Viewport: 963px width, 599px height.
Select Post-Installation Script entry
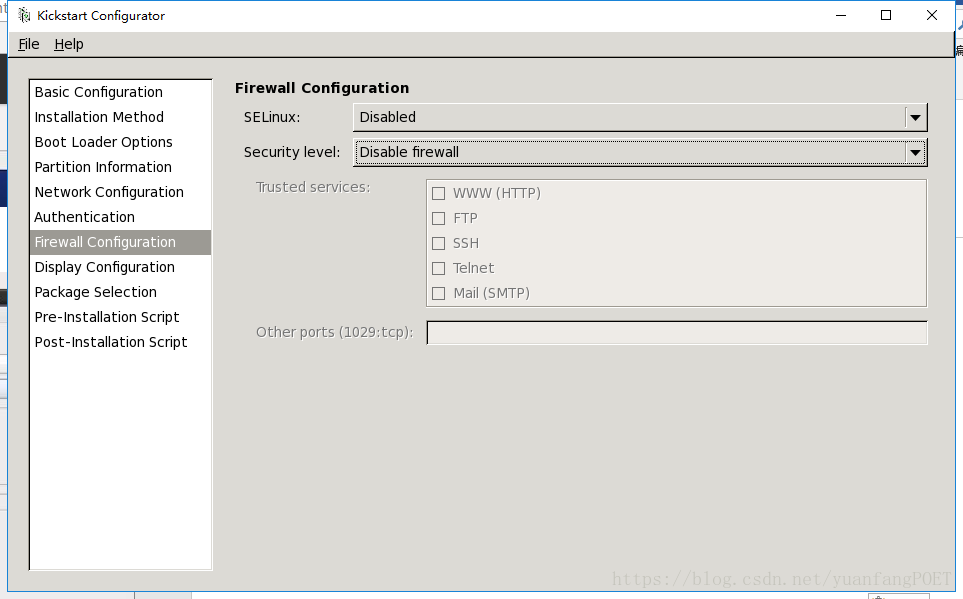point(120,342)
